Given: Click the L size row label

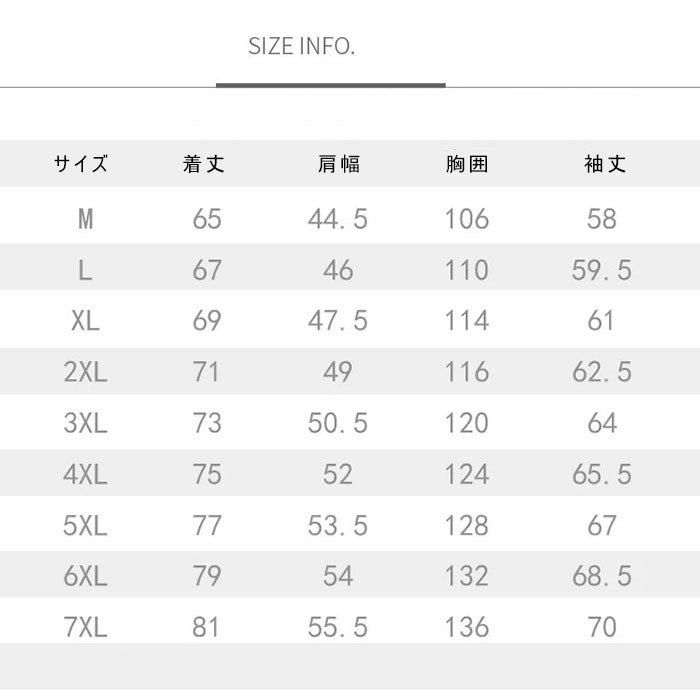Looking at the screenshot, I should pos(85,270).
